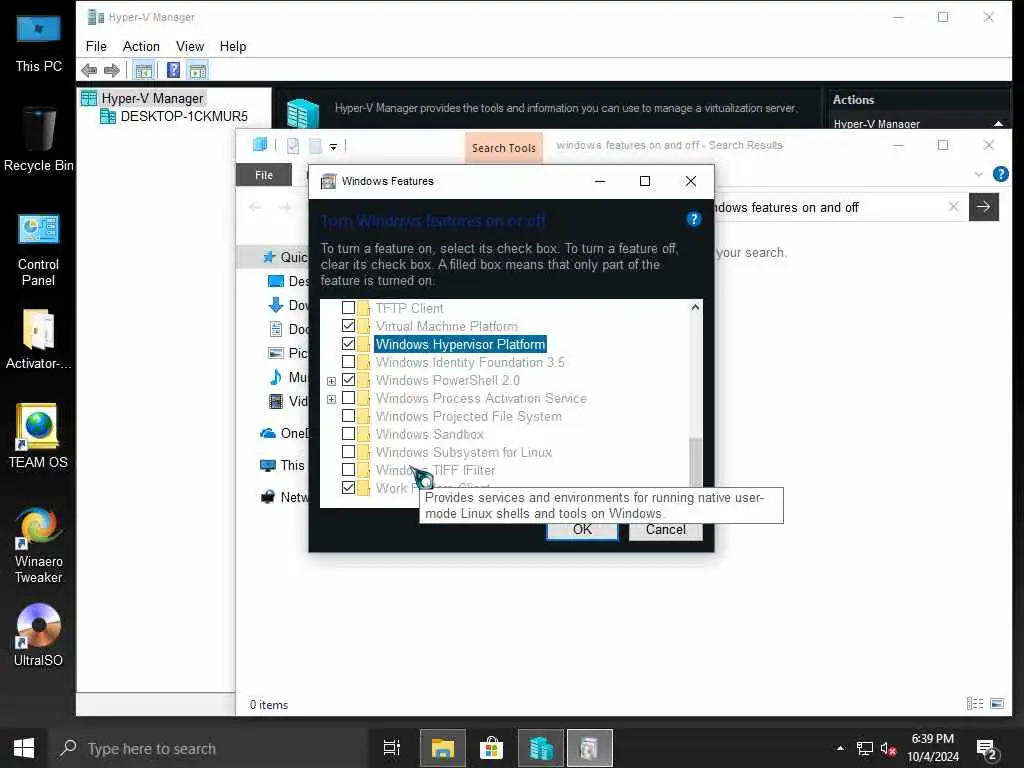The width and height of the screenshot is (1024, 768).
Task: Click Show/Hide Action Pane toolbar icon
Action: 198,71
